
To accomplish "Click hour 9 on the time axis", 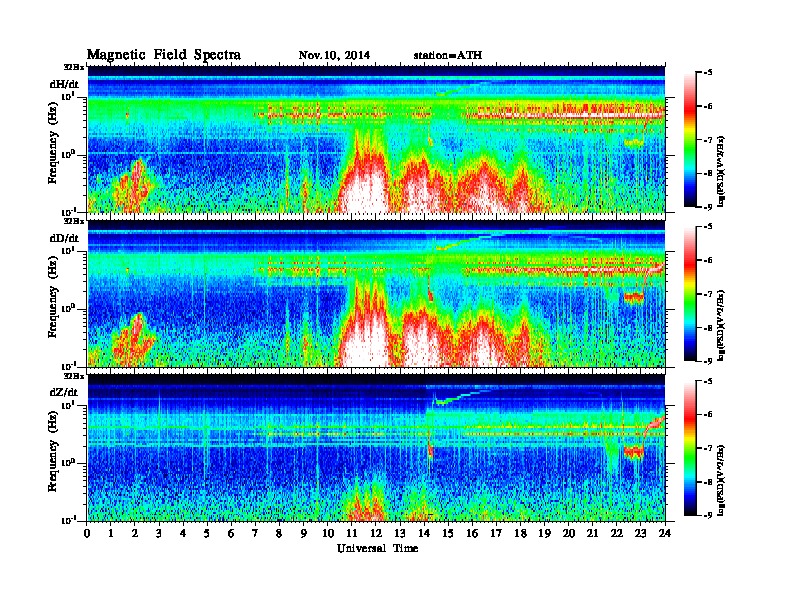I will point(304,533).
